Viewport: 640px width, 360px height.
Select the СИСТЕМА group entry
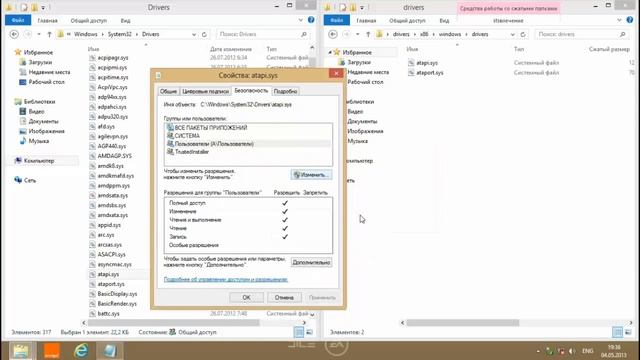tap(184, 136)
